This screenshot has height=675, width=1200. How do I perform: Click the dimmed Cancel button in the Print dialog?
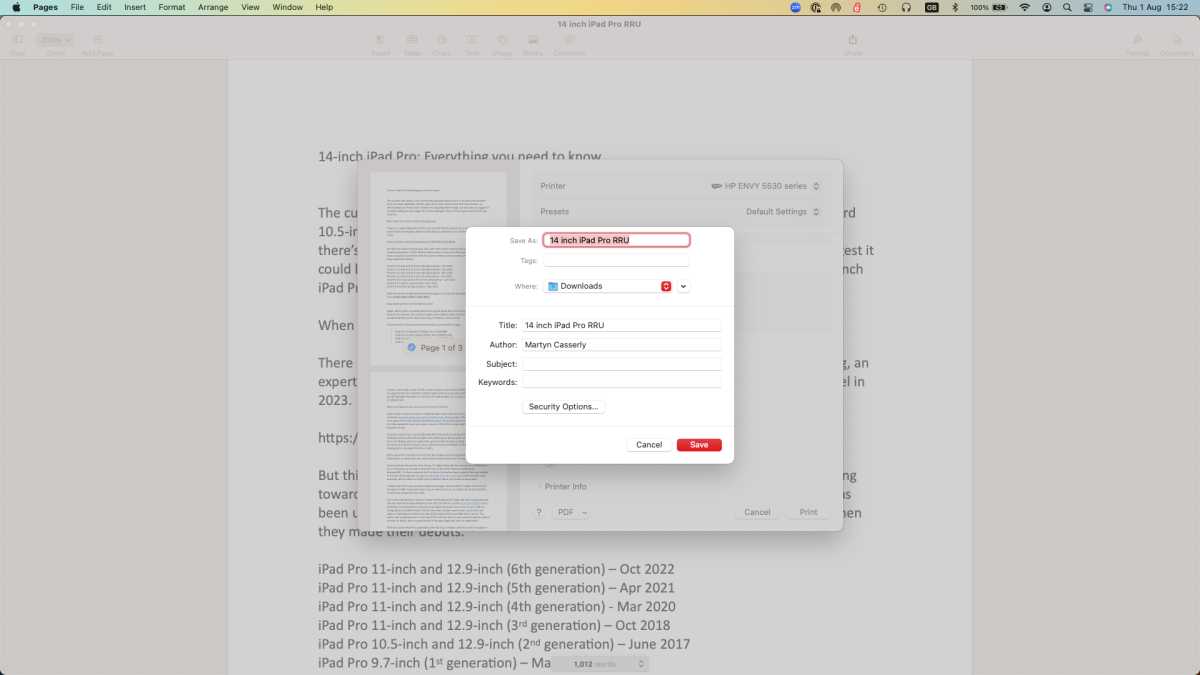click(x=757, y=512)
